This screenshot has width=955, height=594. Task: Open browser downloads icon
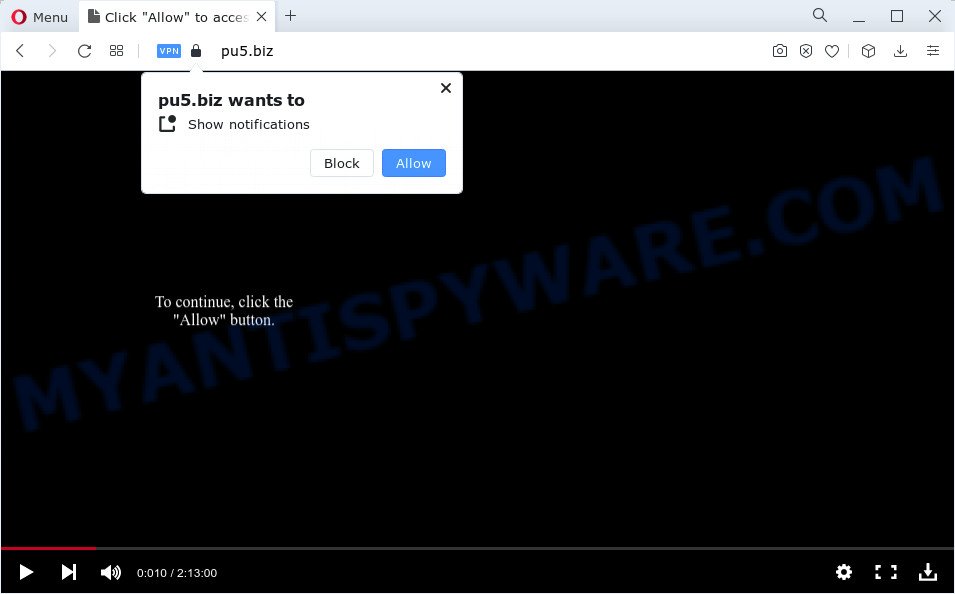pos(900,51)
